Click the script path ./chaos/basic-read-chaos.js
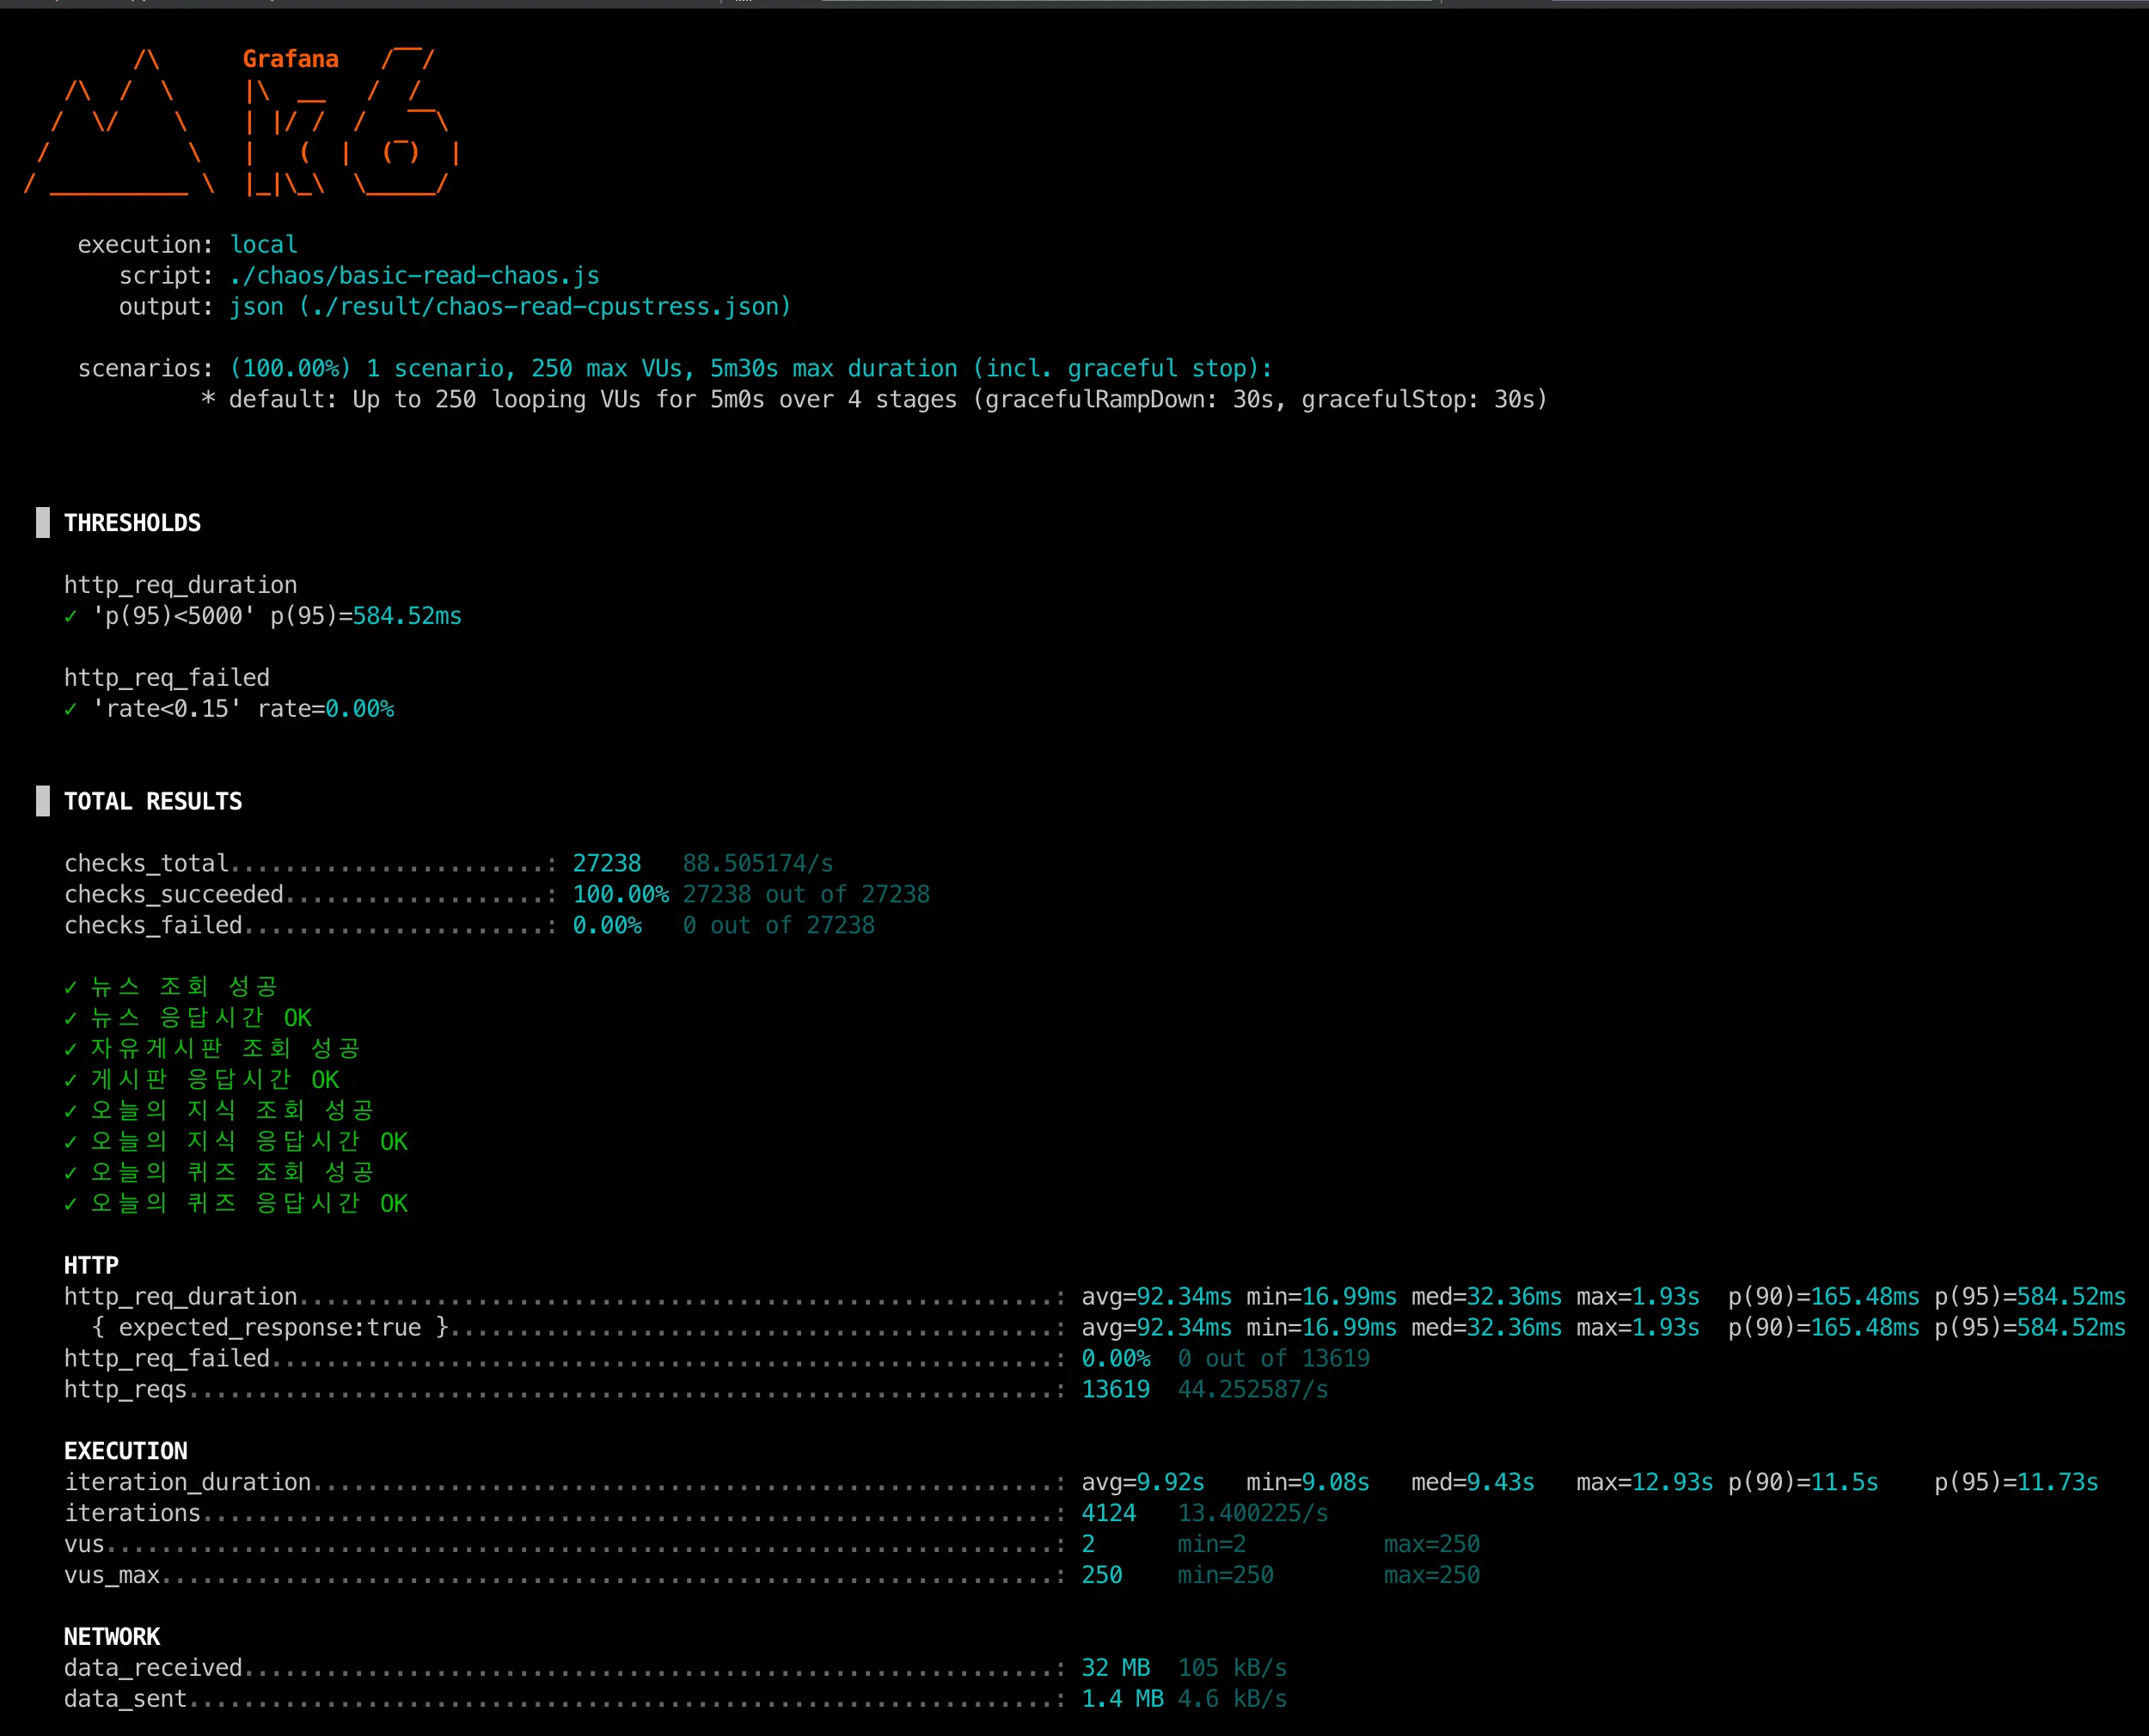 point(414,276)
